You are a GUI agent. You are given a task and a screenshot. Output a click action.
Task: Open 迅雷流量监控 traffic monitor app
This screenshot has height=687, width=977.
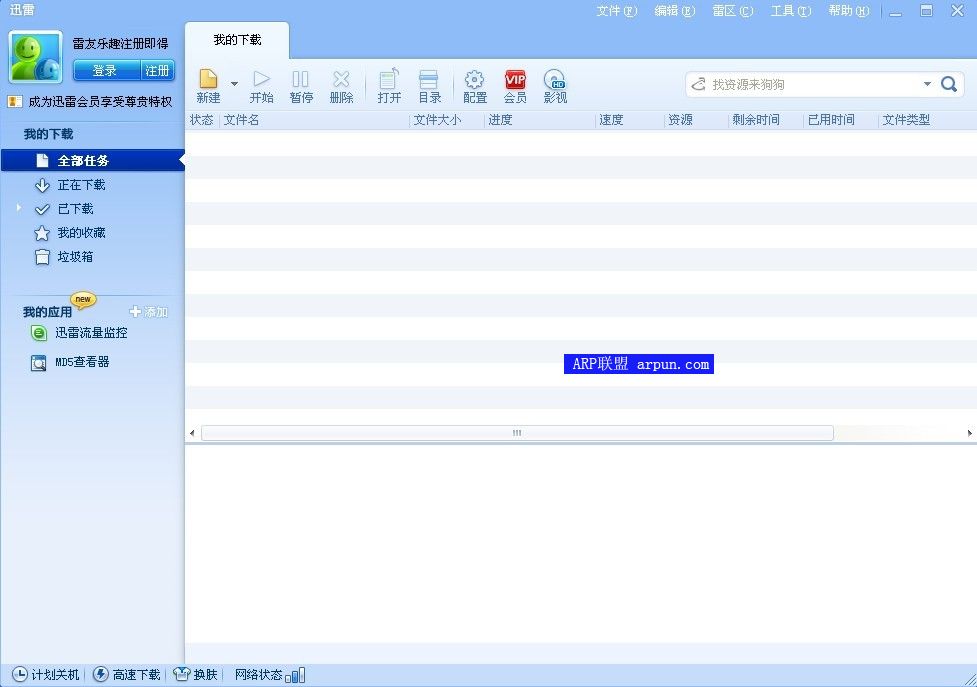tap(90, 333)
